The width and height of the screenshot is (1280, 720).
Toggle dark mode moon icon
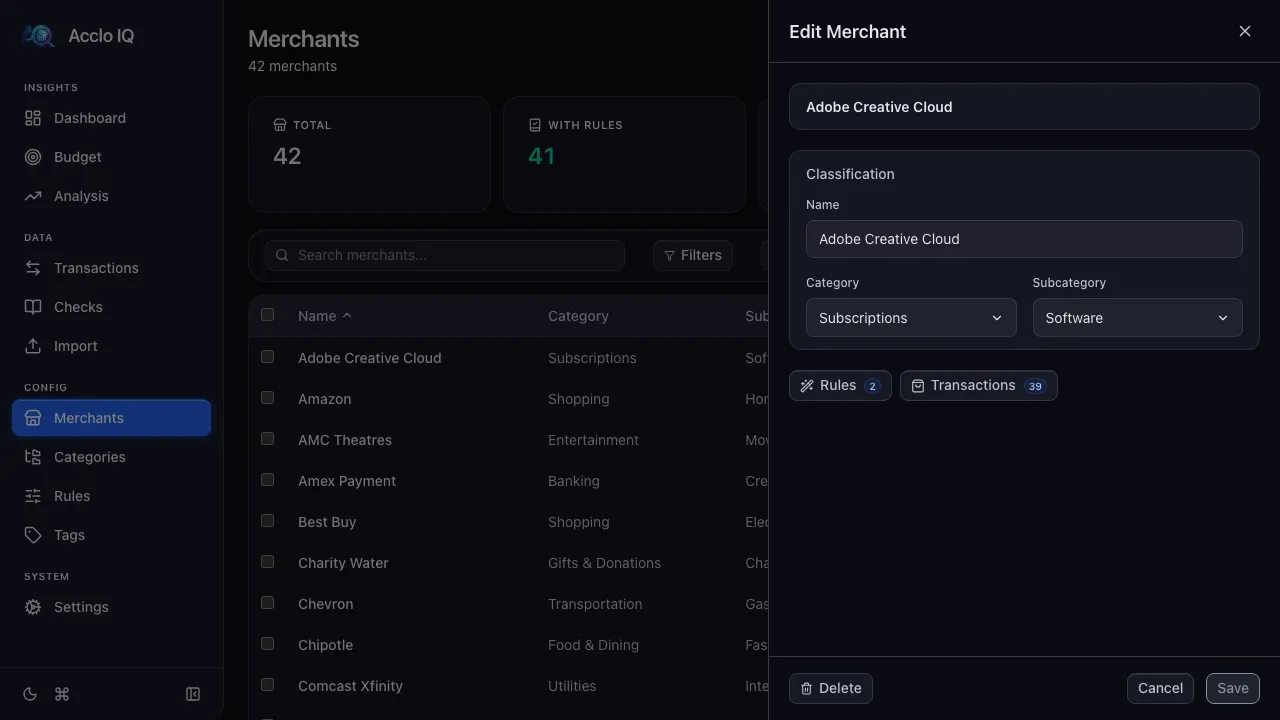pyautogui.click(x=30, y=694)
